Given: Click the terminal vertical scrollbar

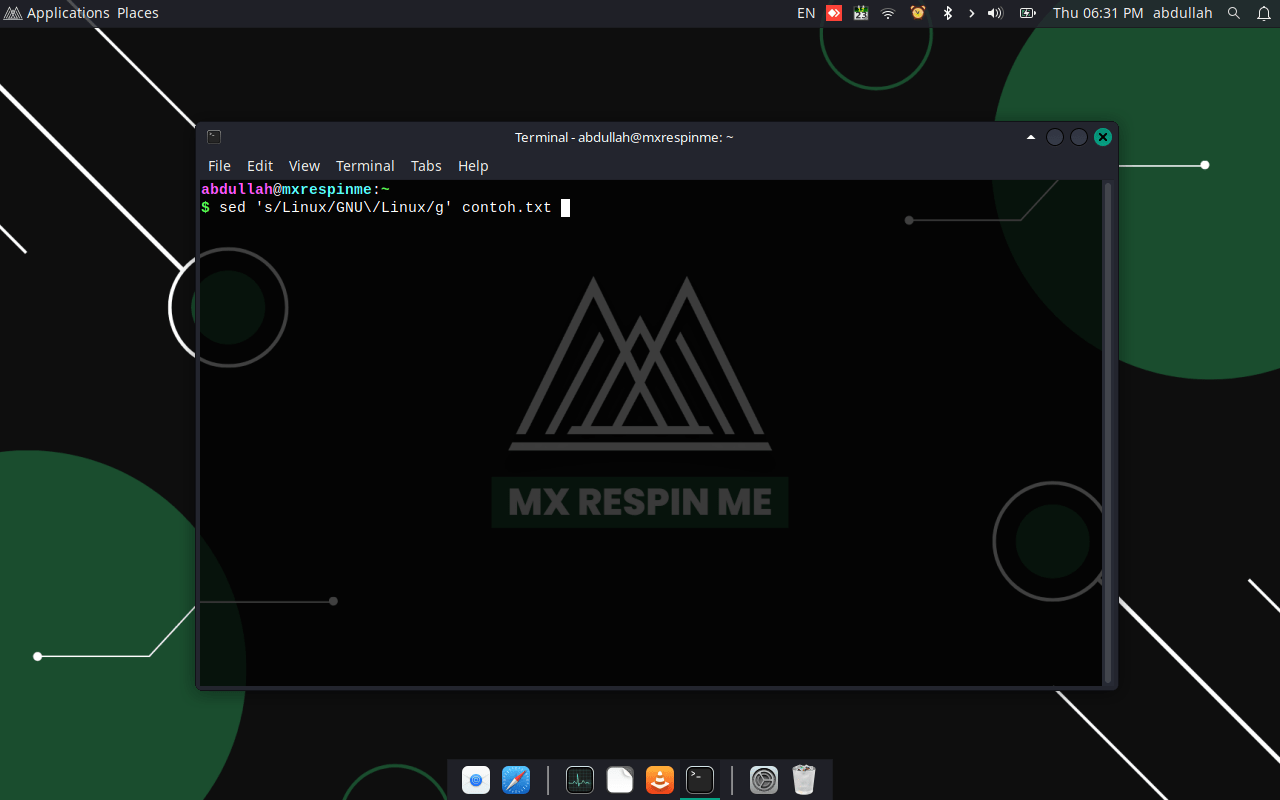Looking at the screenshot, I should click(1107, 433).
